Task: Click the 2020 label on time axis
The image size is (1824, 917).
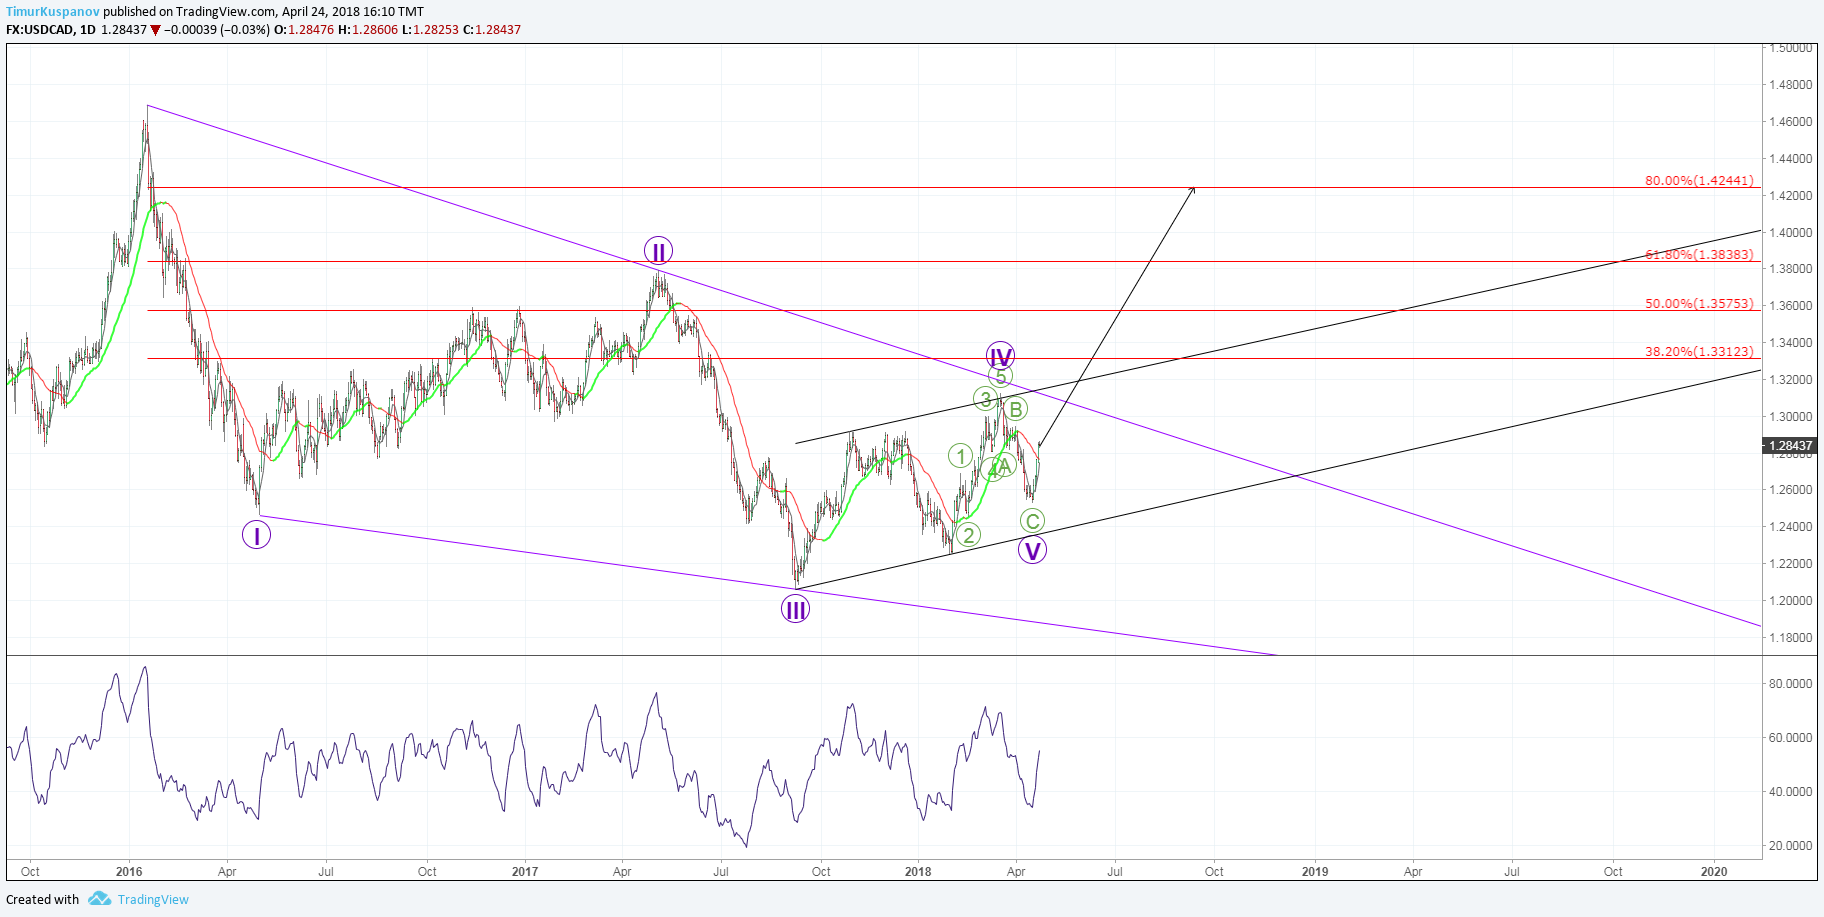Action: pos(1714,872)
